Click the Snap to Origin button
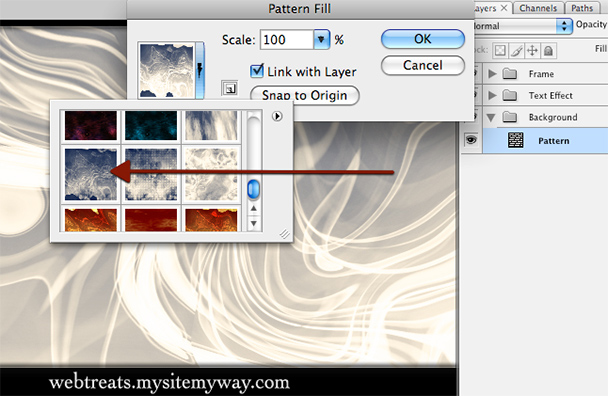 tap(305, 95)
